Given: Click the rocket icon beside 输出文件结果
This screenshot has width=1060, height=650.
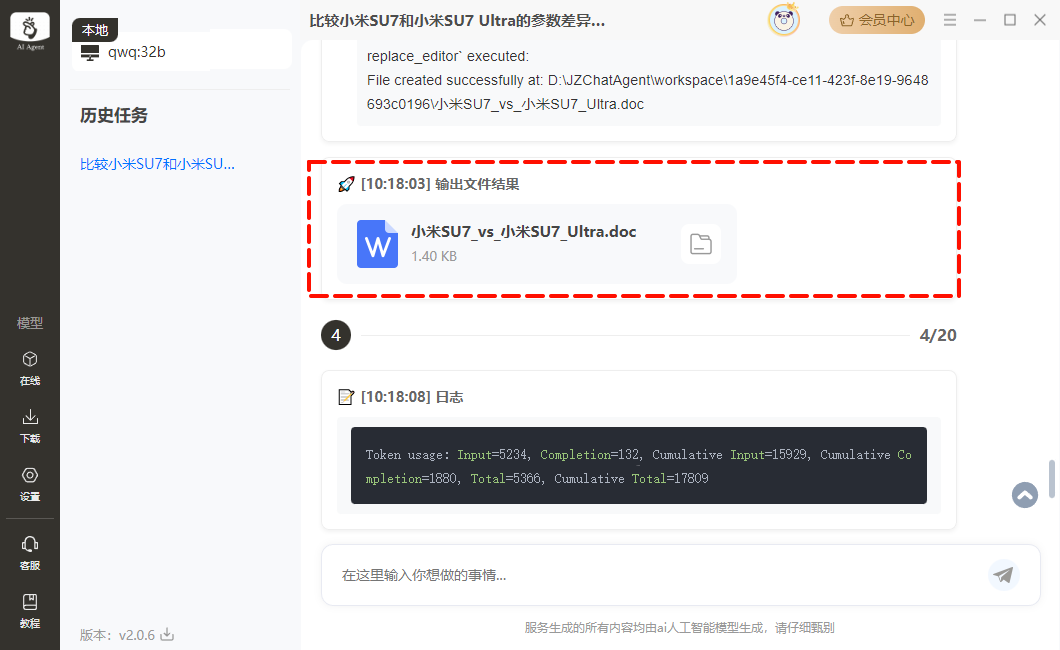Looking at the screenshot, I should [346, 184].
